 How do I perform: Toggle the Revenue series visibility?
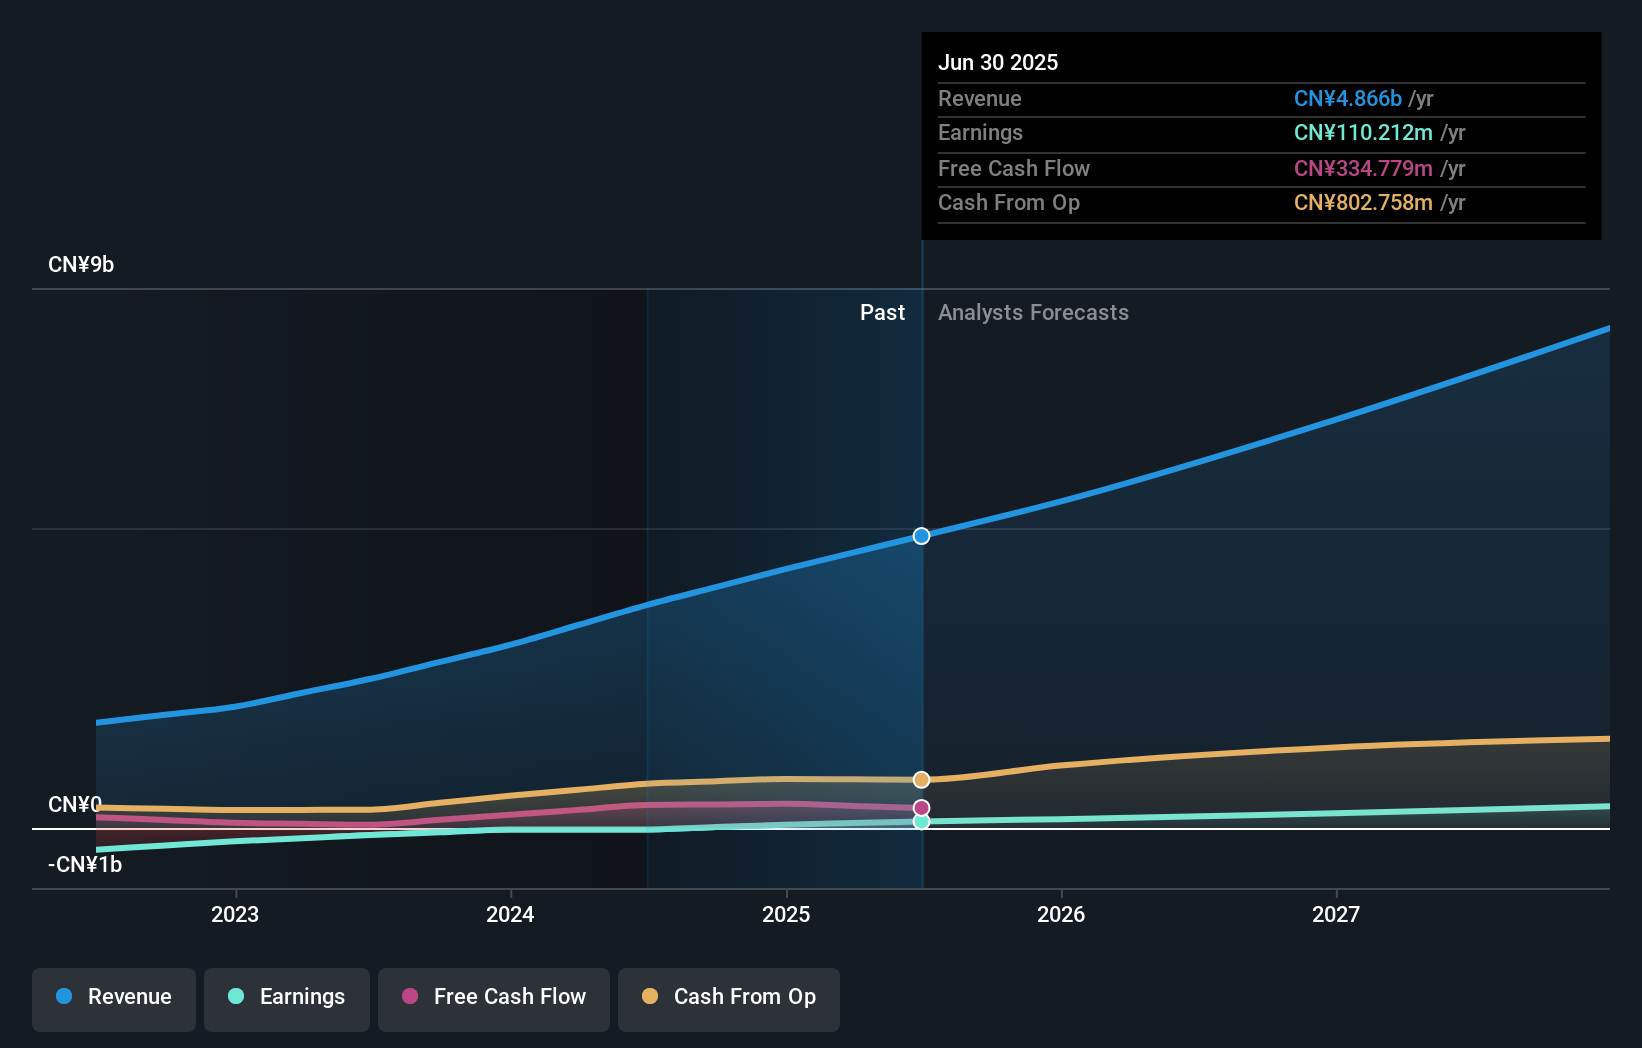[x=113, y=997]
